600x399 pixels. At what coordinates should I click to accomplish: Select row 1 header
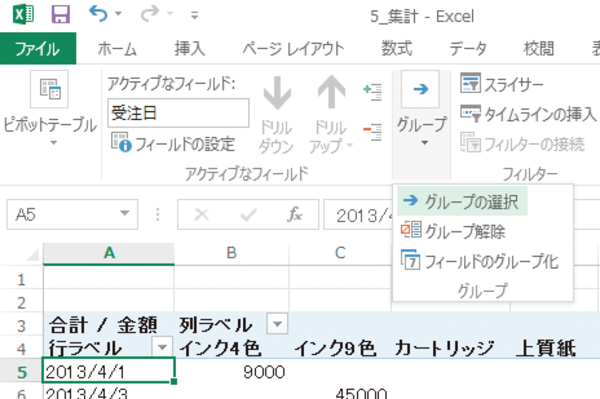(21, 280)
